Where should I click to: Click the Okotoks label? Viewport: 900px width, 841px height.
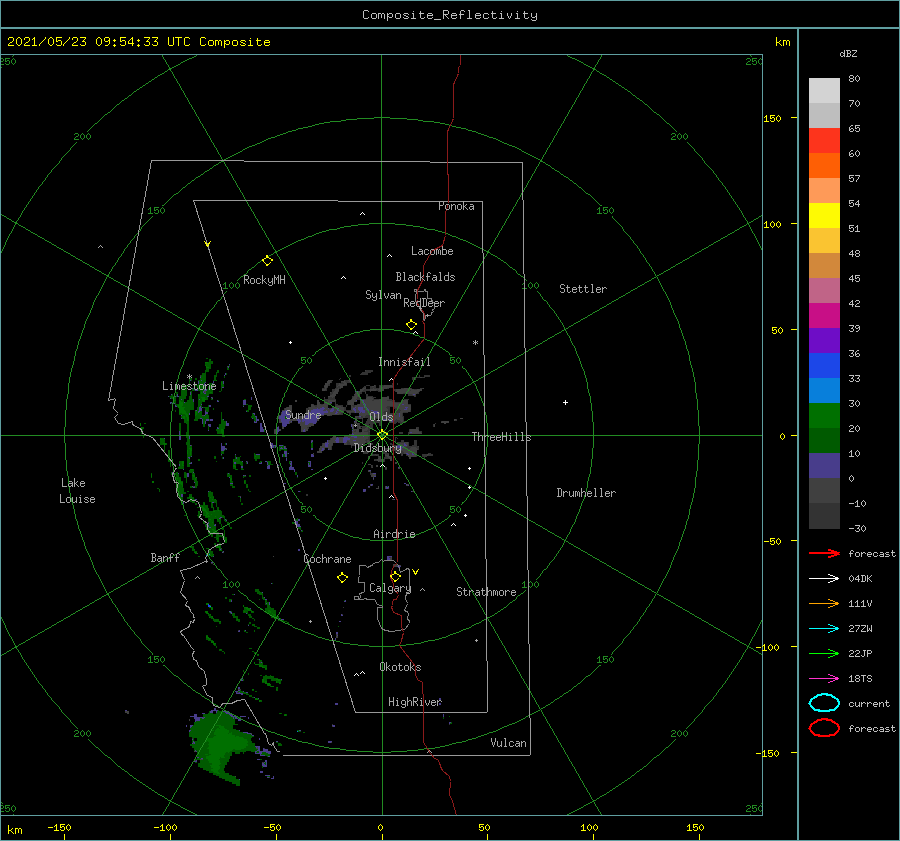400,667
